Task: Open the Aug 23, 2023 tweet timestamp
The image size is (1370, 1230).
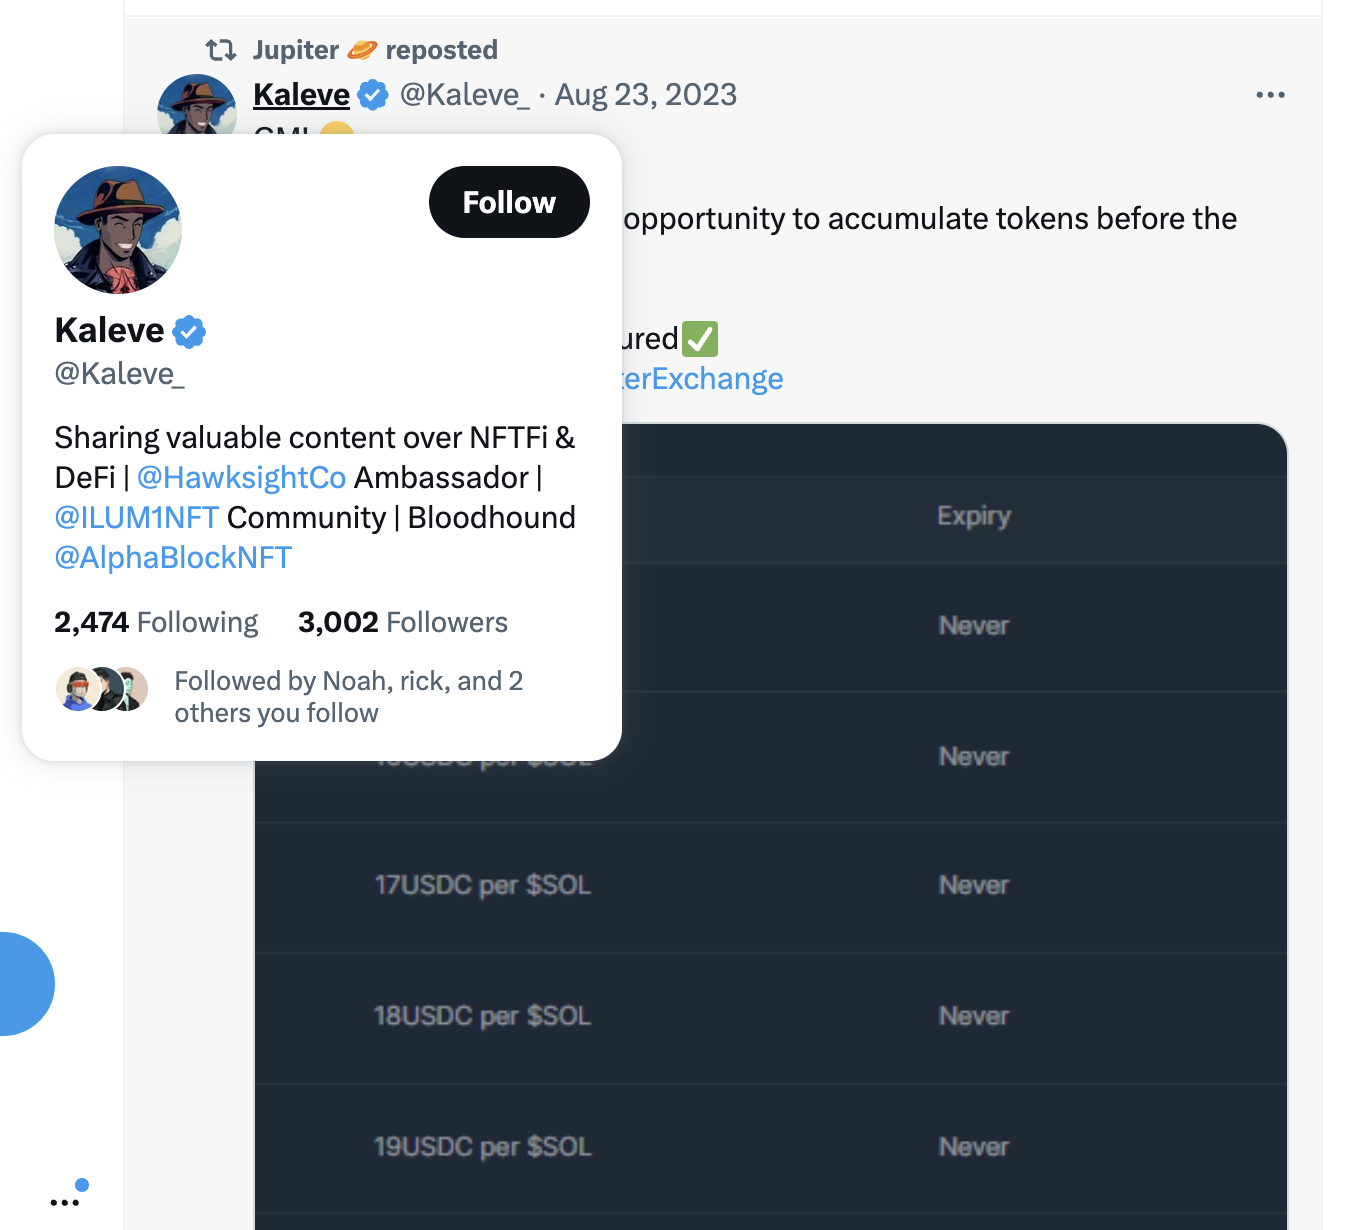Action: [x=646, y=95]
